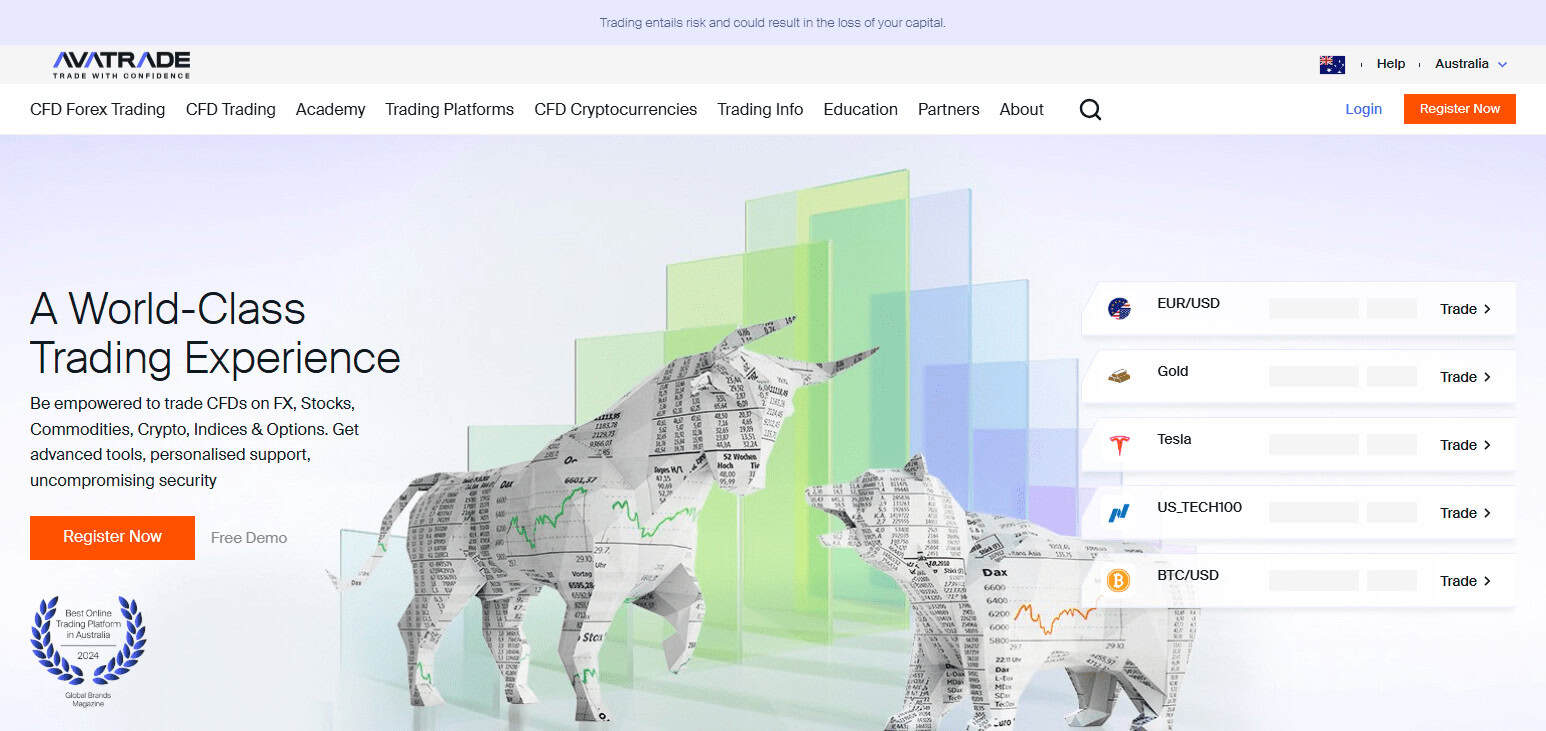Open the search magnifier icon

(x=1090, y=110)
